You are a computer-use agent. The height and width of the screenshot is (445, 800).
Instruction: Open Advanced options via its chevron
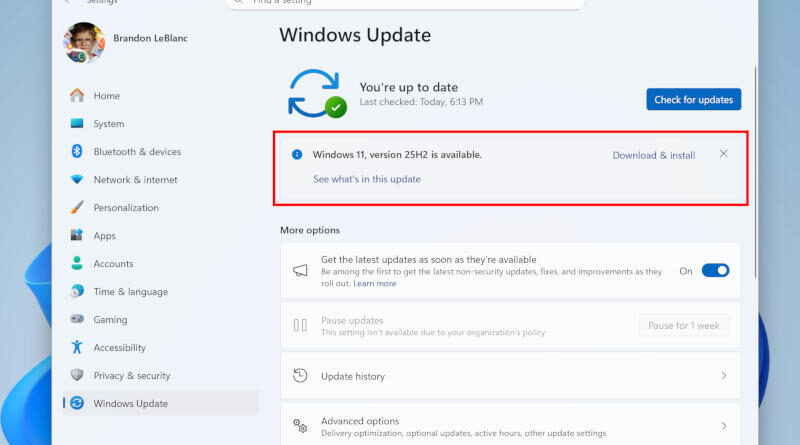click(724, 426)
